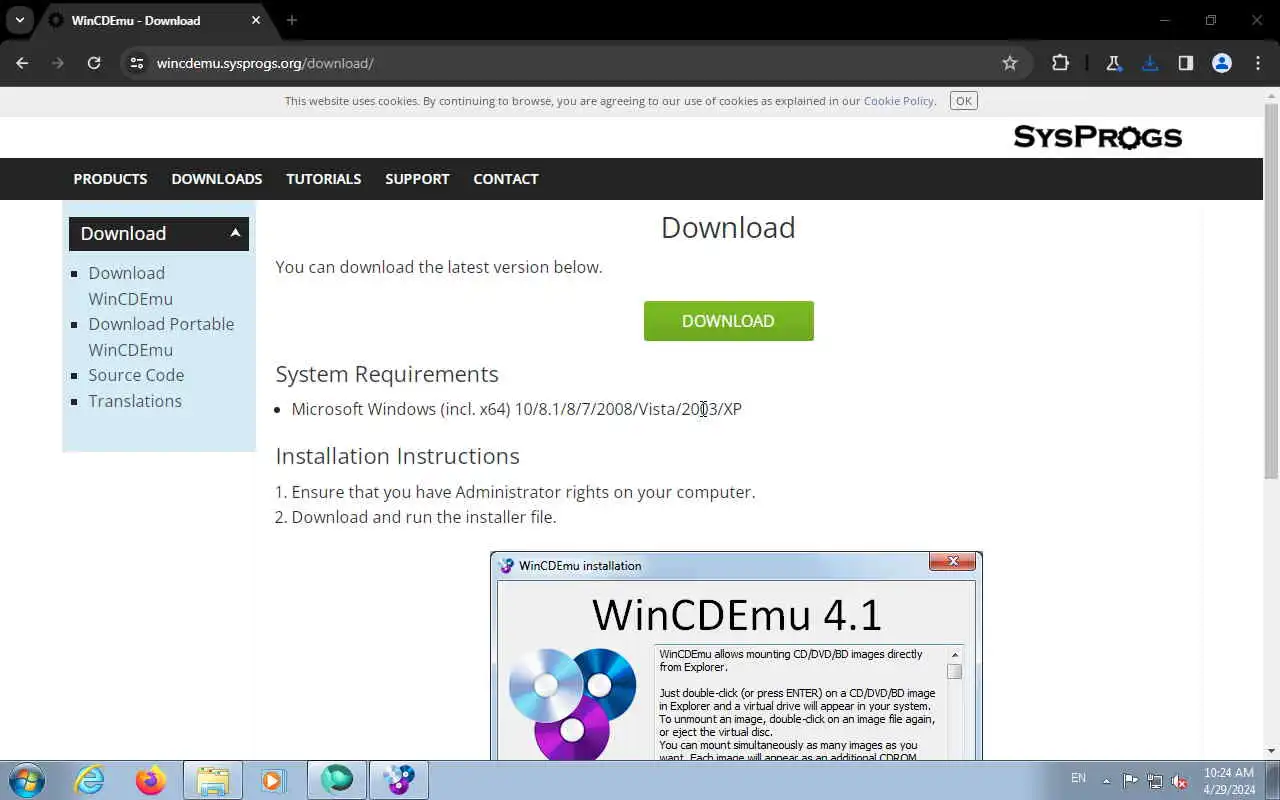
Task: Add a new tab with plus button
Action: (x=292, y=20)
